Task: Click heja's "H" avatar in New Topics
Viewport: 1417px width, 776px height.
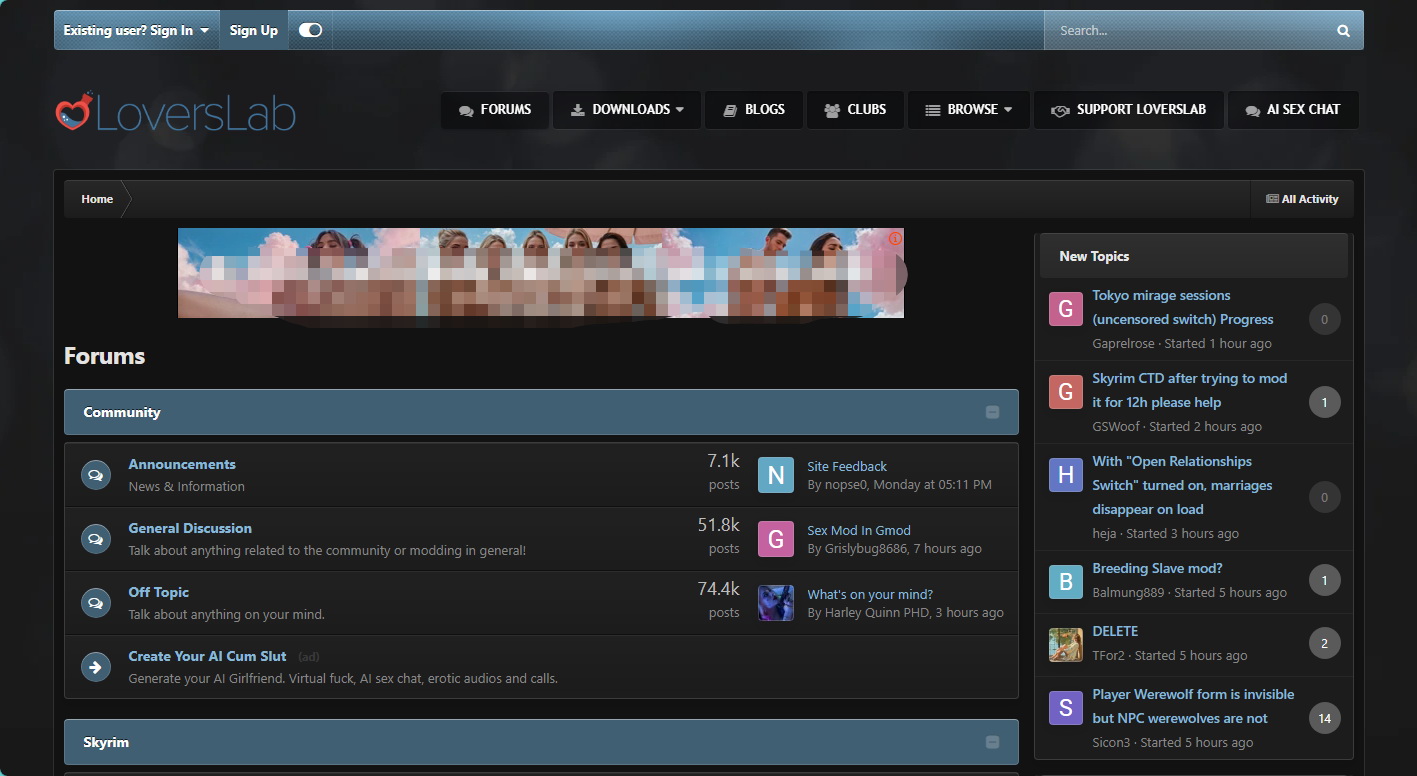Action: click(1066, 475)
